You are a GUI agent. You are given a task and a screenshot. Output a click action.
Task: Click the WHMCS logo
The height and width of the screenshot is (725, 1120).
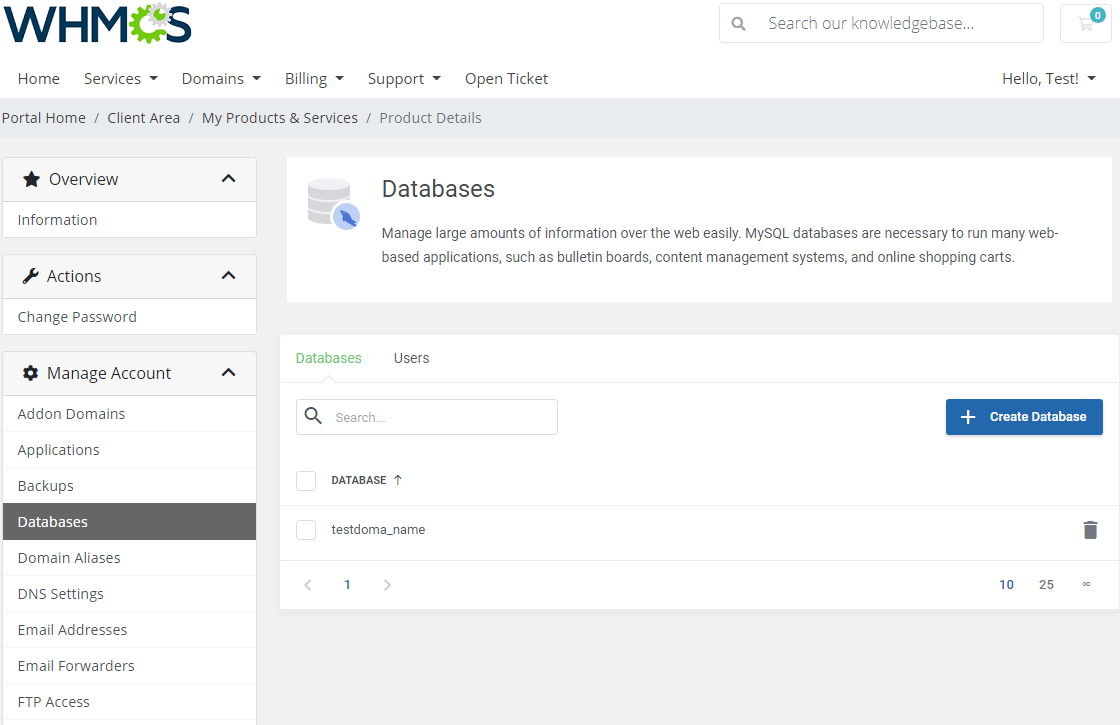pyautogui.click(x=98, y=24)
